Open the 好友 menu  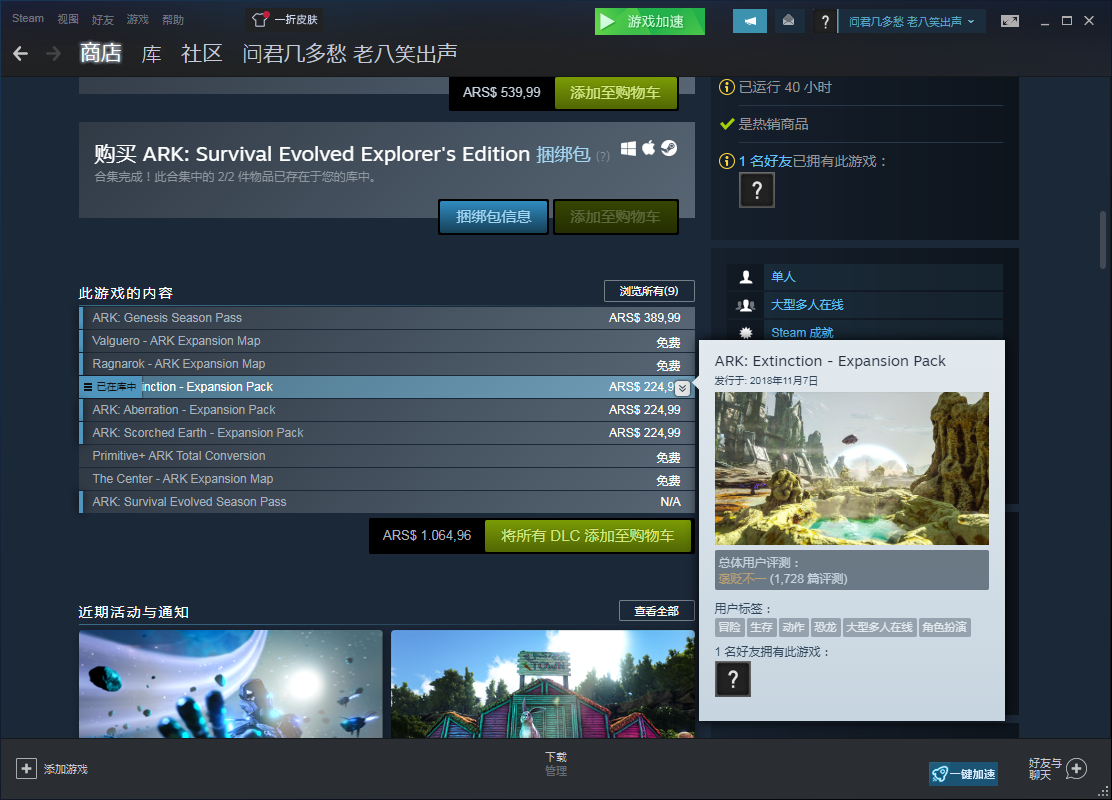click(x=103, y=19)
